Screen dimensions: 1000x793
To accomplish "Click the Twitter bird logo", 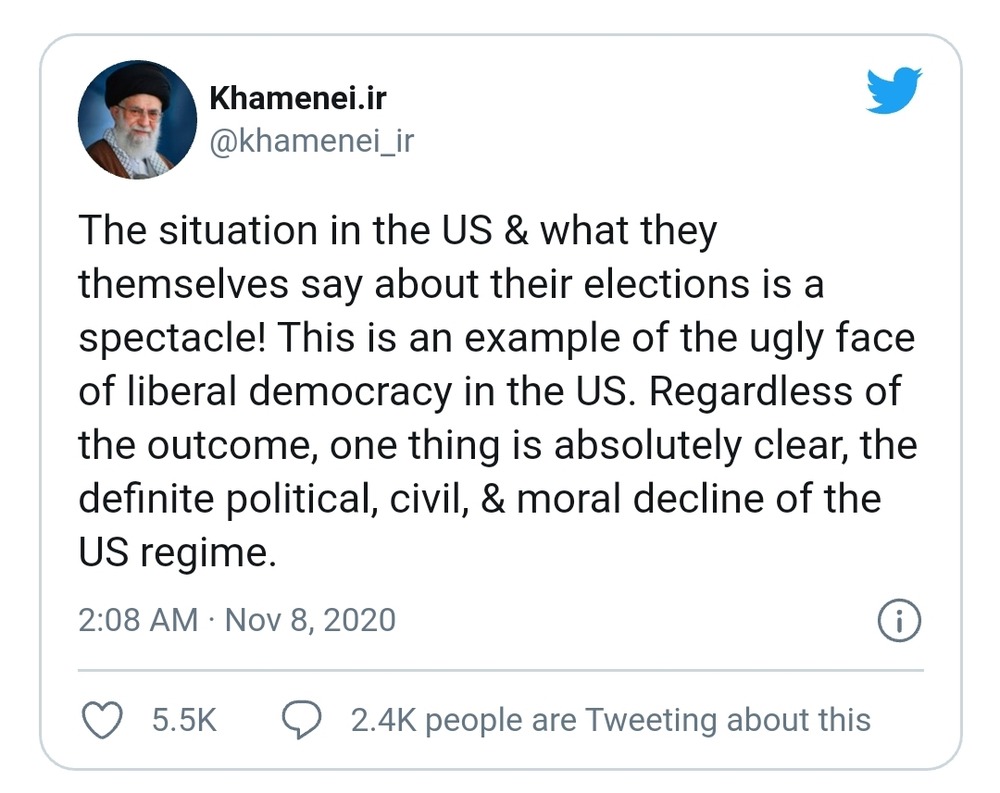I will 893,91.
